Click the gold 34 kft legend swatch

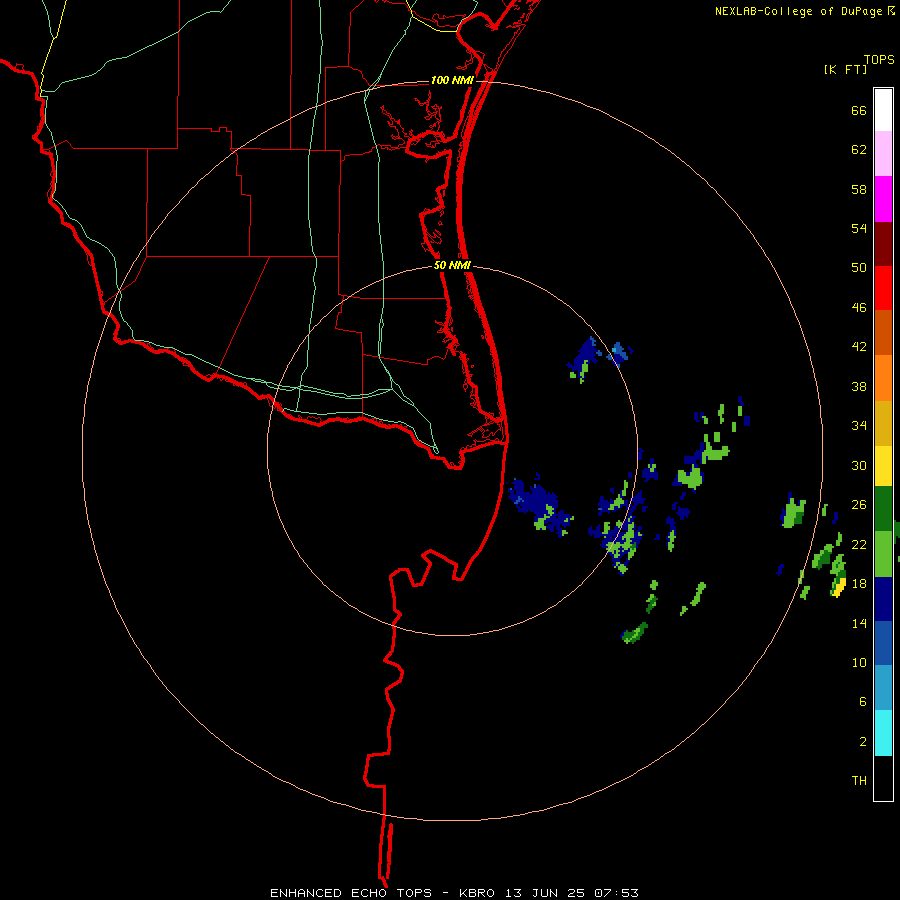[x=883, y=423]
